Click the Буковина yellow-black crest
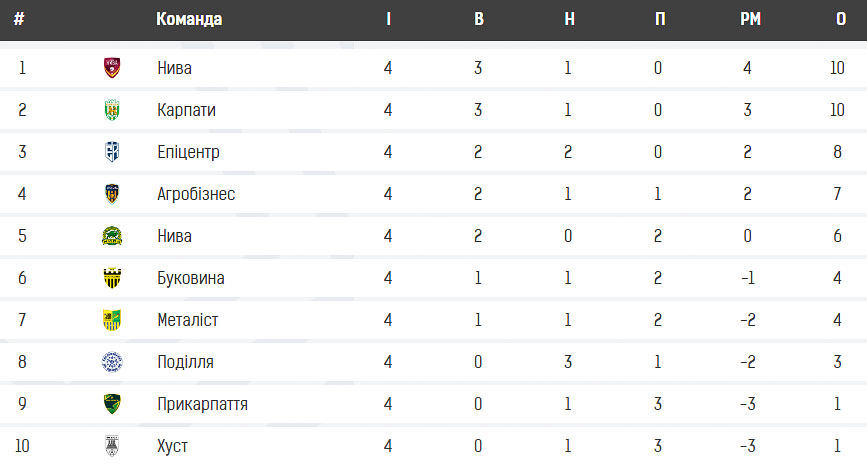 point(112,278)
